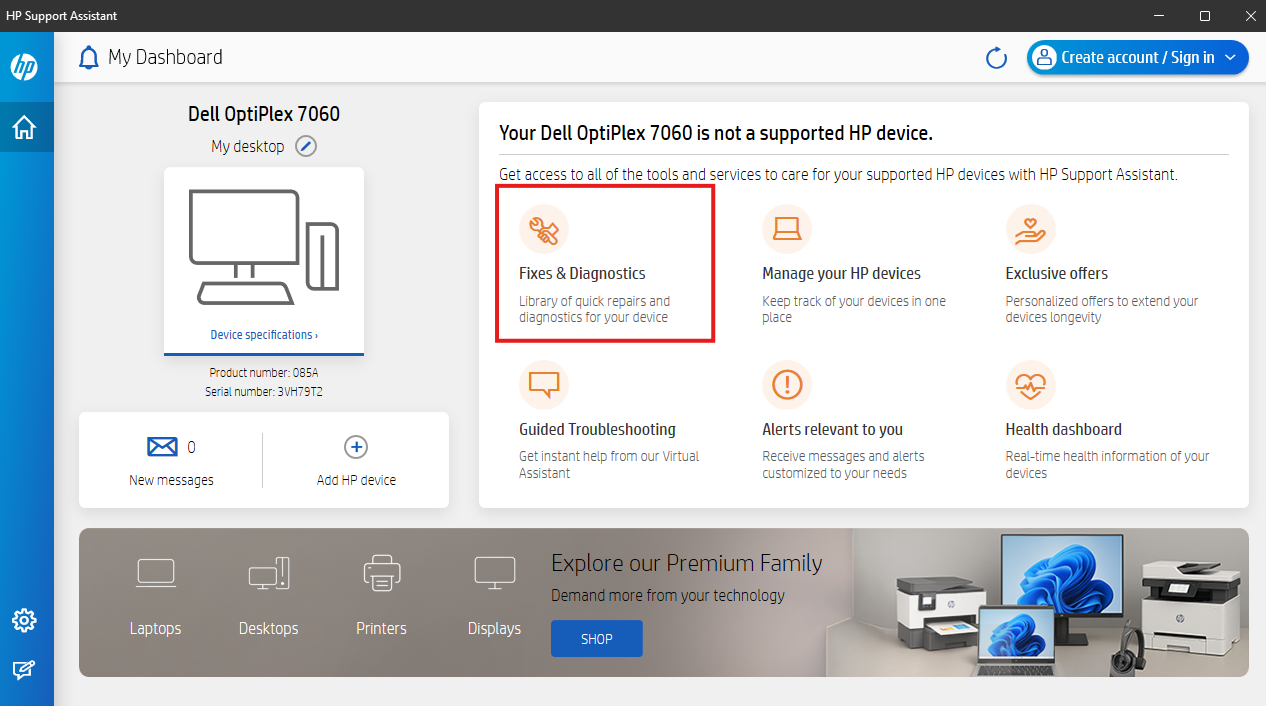Click the Displays category icon
Screen dimensions: 1266x706
[x=495, y=572]
